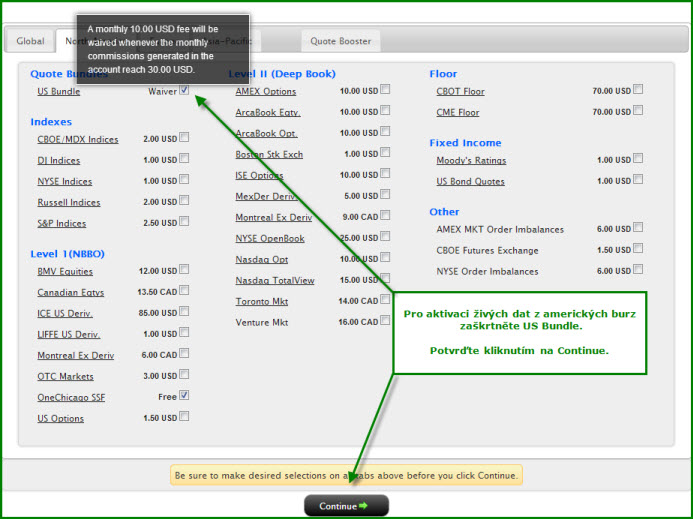Tick the Boston Stk Exch checkbox
Screen dimensions: 693x519
pyautogui.click(x=385, y=153)
